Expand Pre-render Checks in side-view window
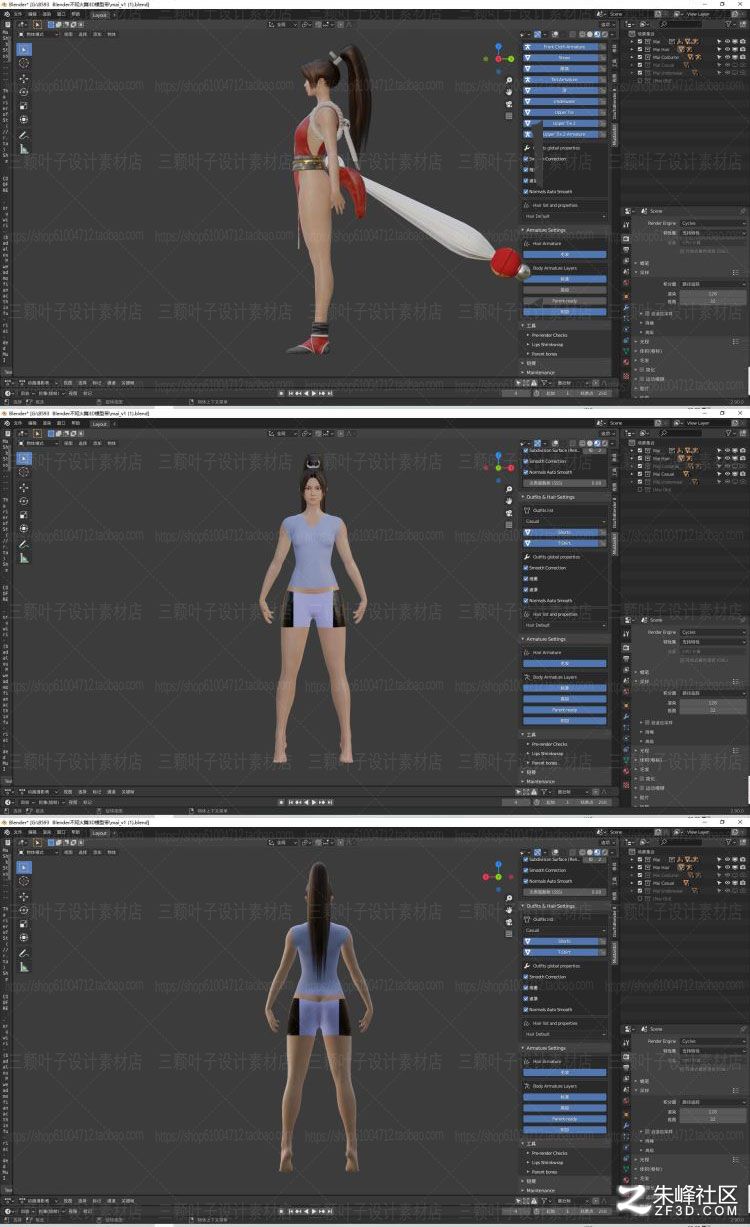Viewport: 750px width, 1227px height. [x=548, y=335]
